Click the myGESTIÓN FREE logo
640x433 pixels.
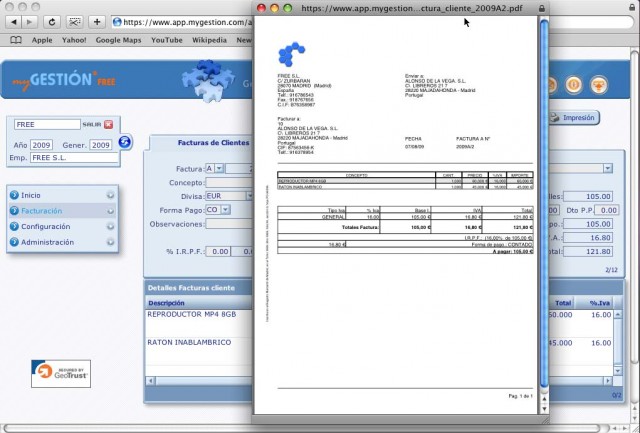click(x=64, y=79)
